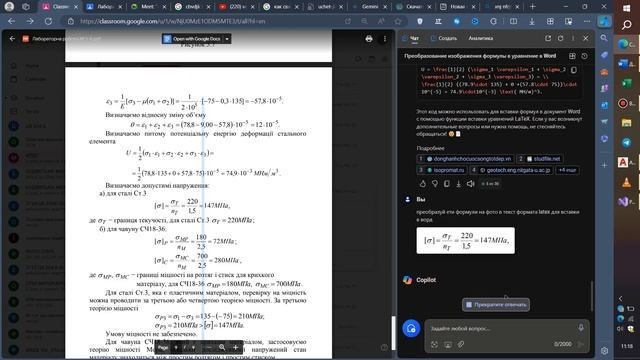Zoom in on the document

pos(236,347)
